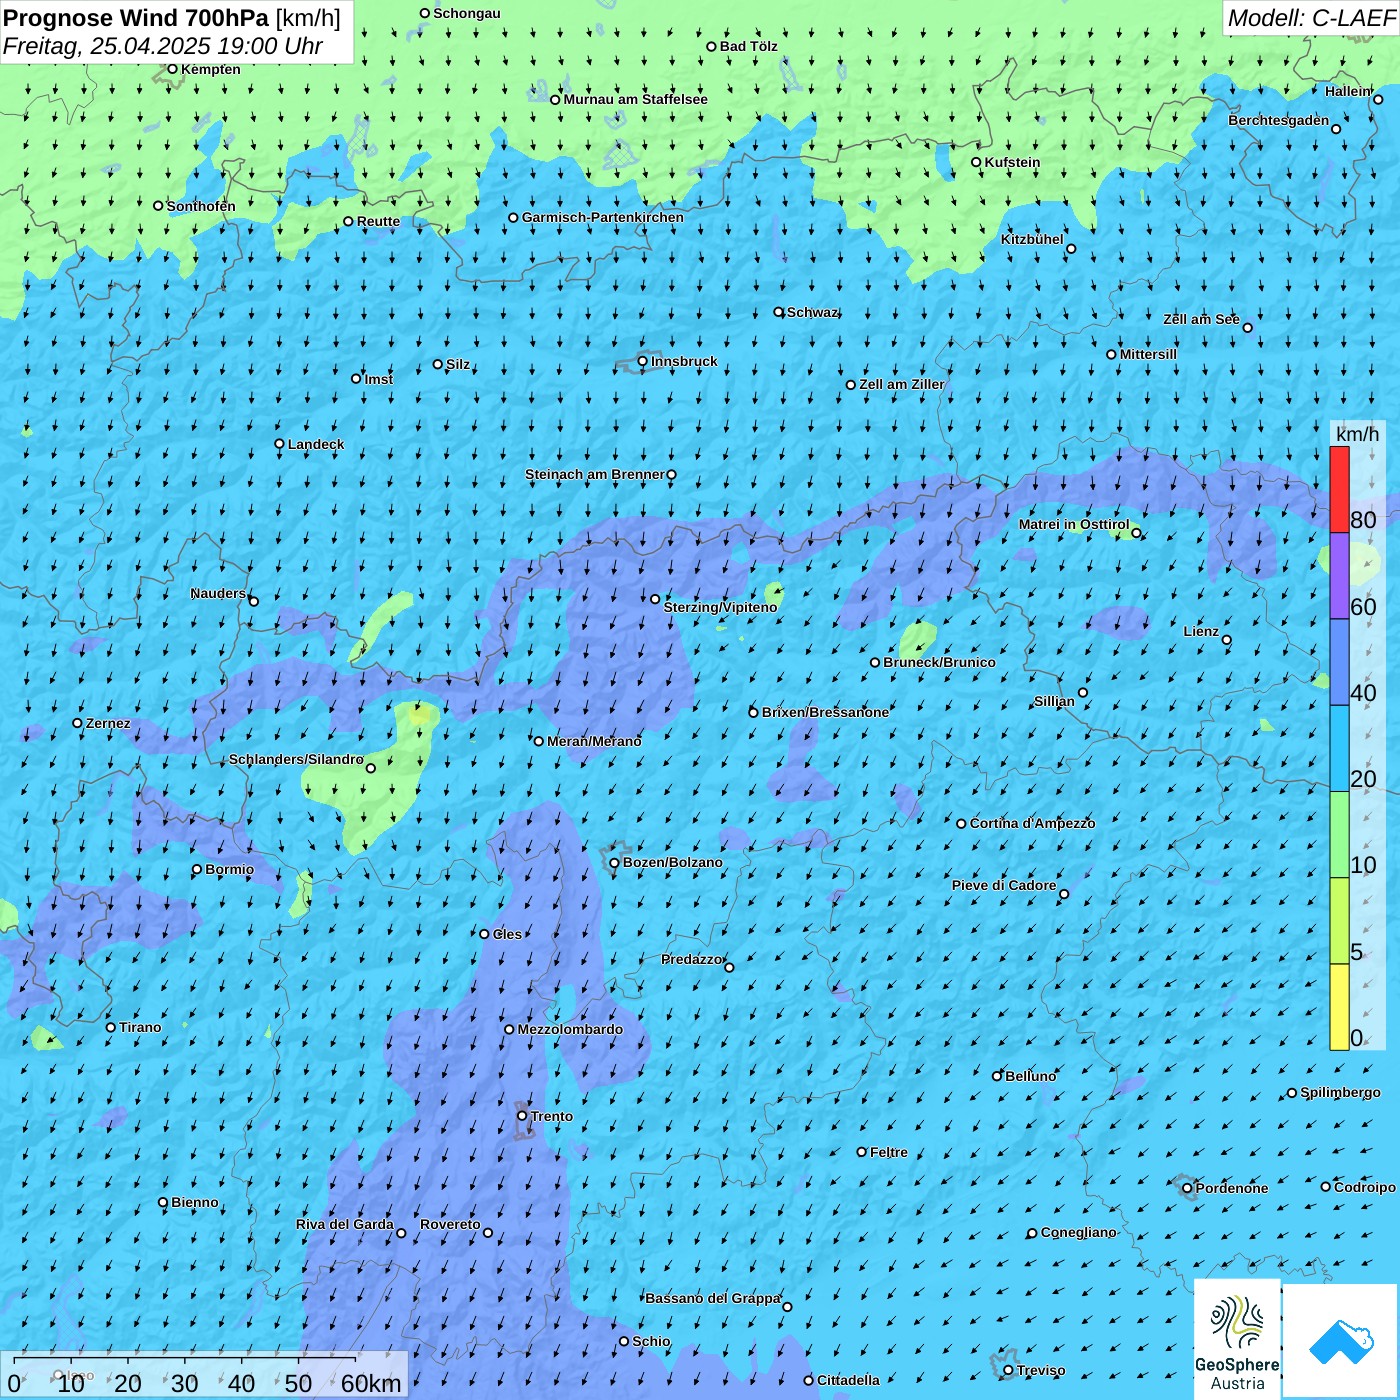
Task: Click the 'Schongau' label
Action: [467, 13]
